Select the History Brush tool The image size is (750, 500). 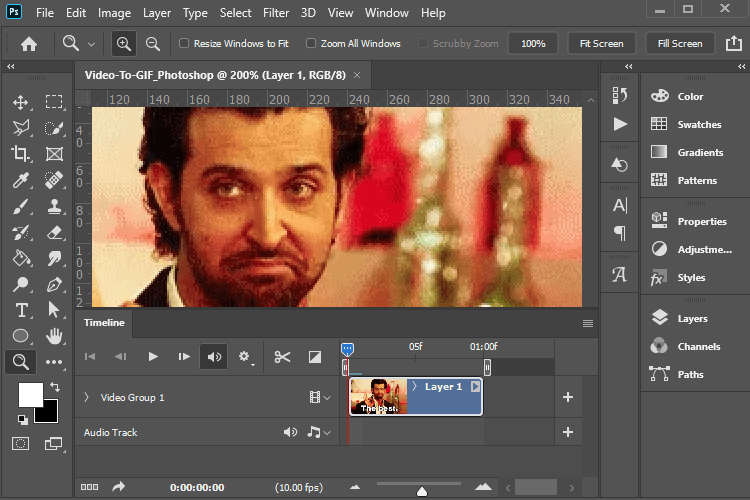[21, 233]
